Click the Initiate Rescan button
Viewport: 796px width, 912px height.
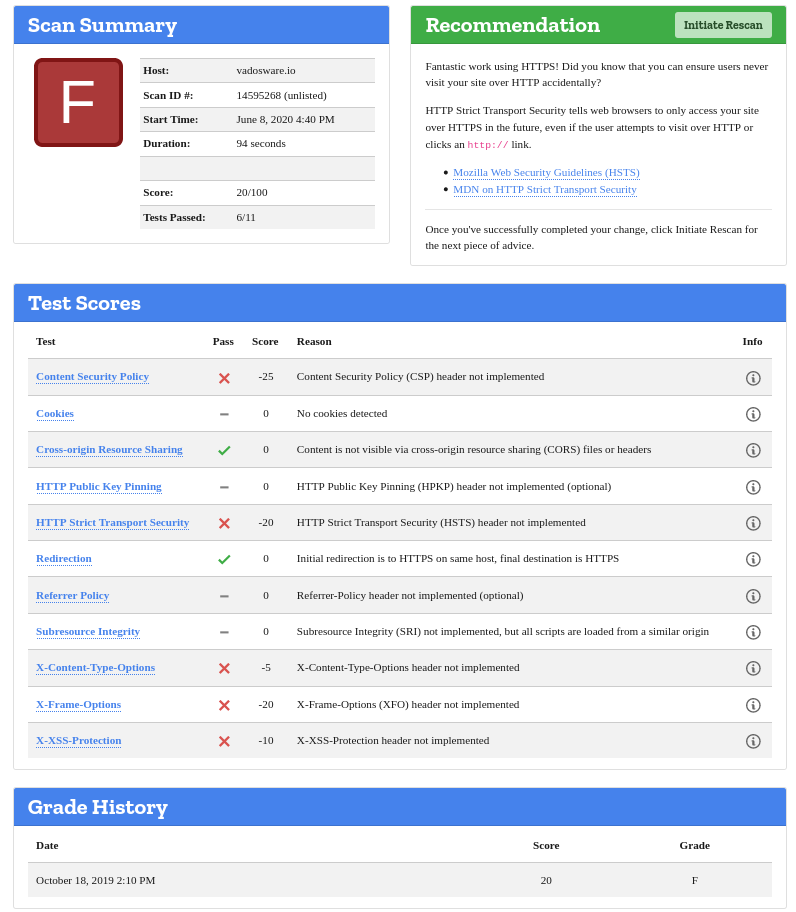tap(722, 25)
